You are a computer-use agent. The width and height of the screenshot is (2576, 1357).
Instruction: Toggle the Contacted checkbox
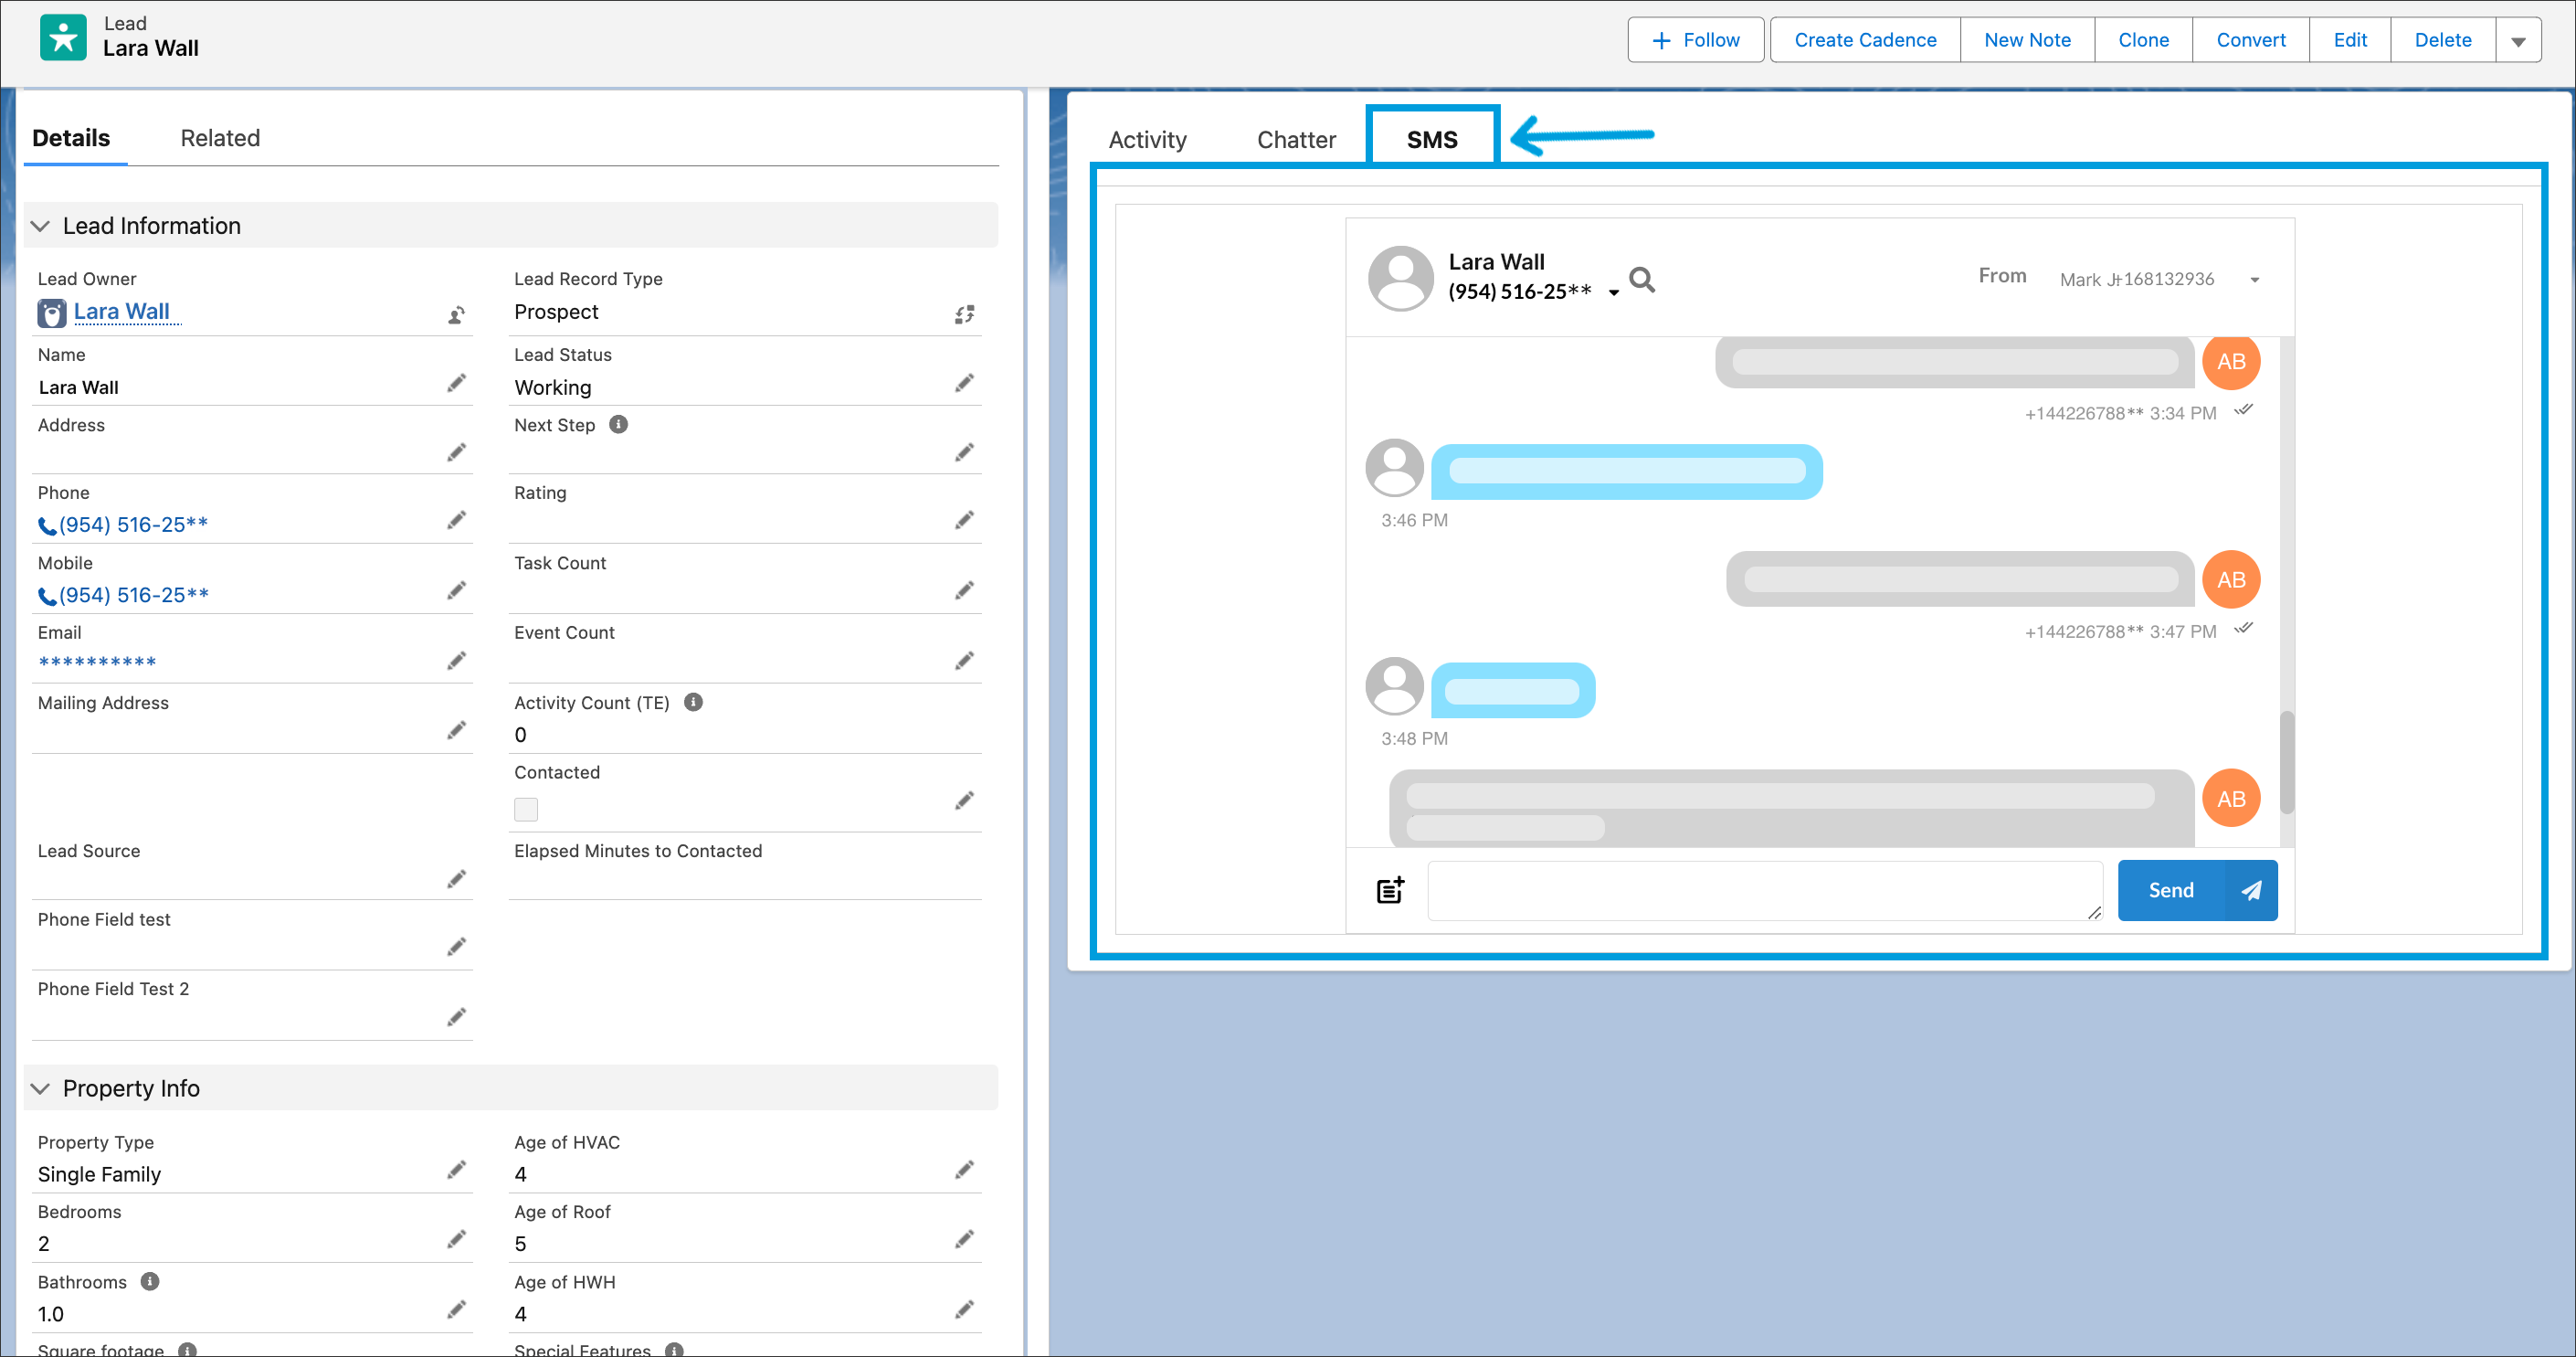click(x=526, y=809)
